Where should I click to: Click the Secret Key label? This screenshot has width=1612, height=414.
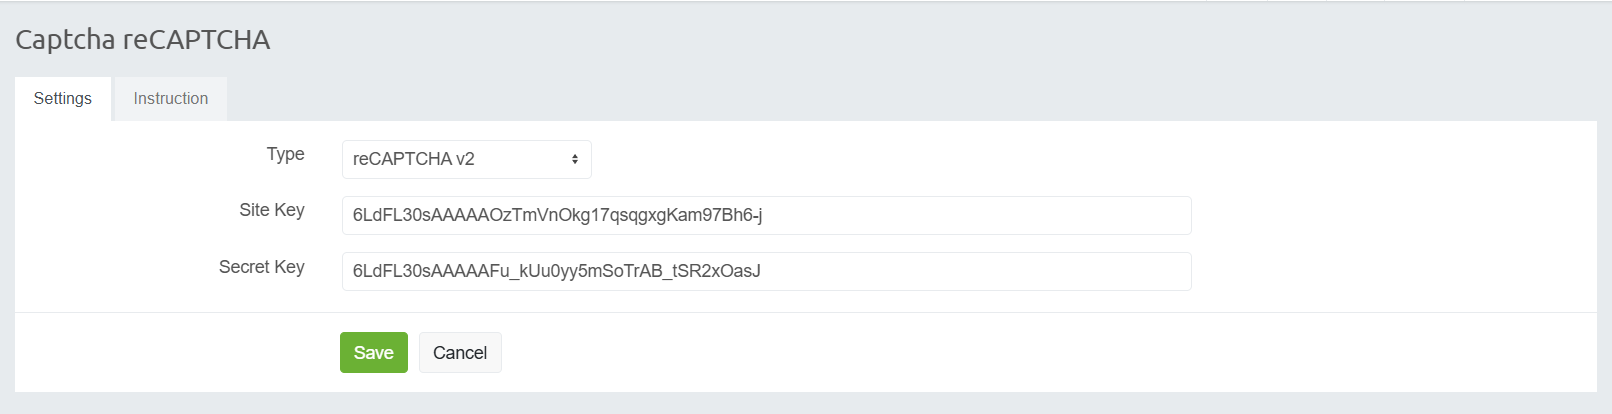262,267
